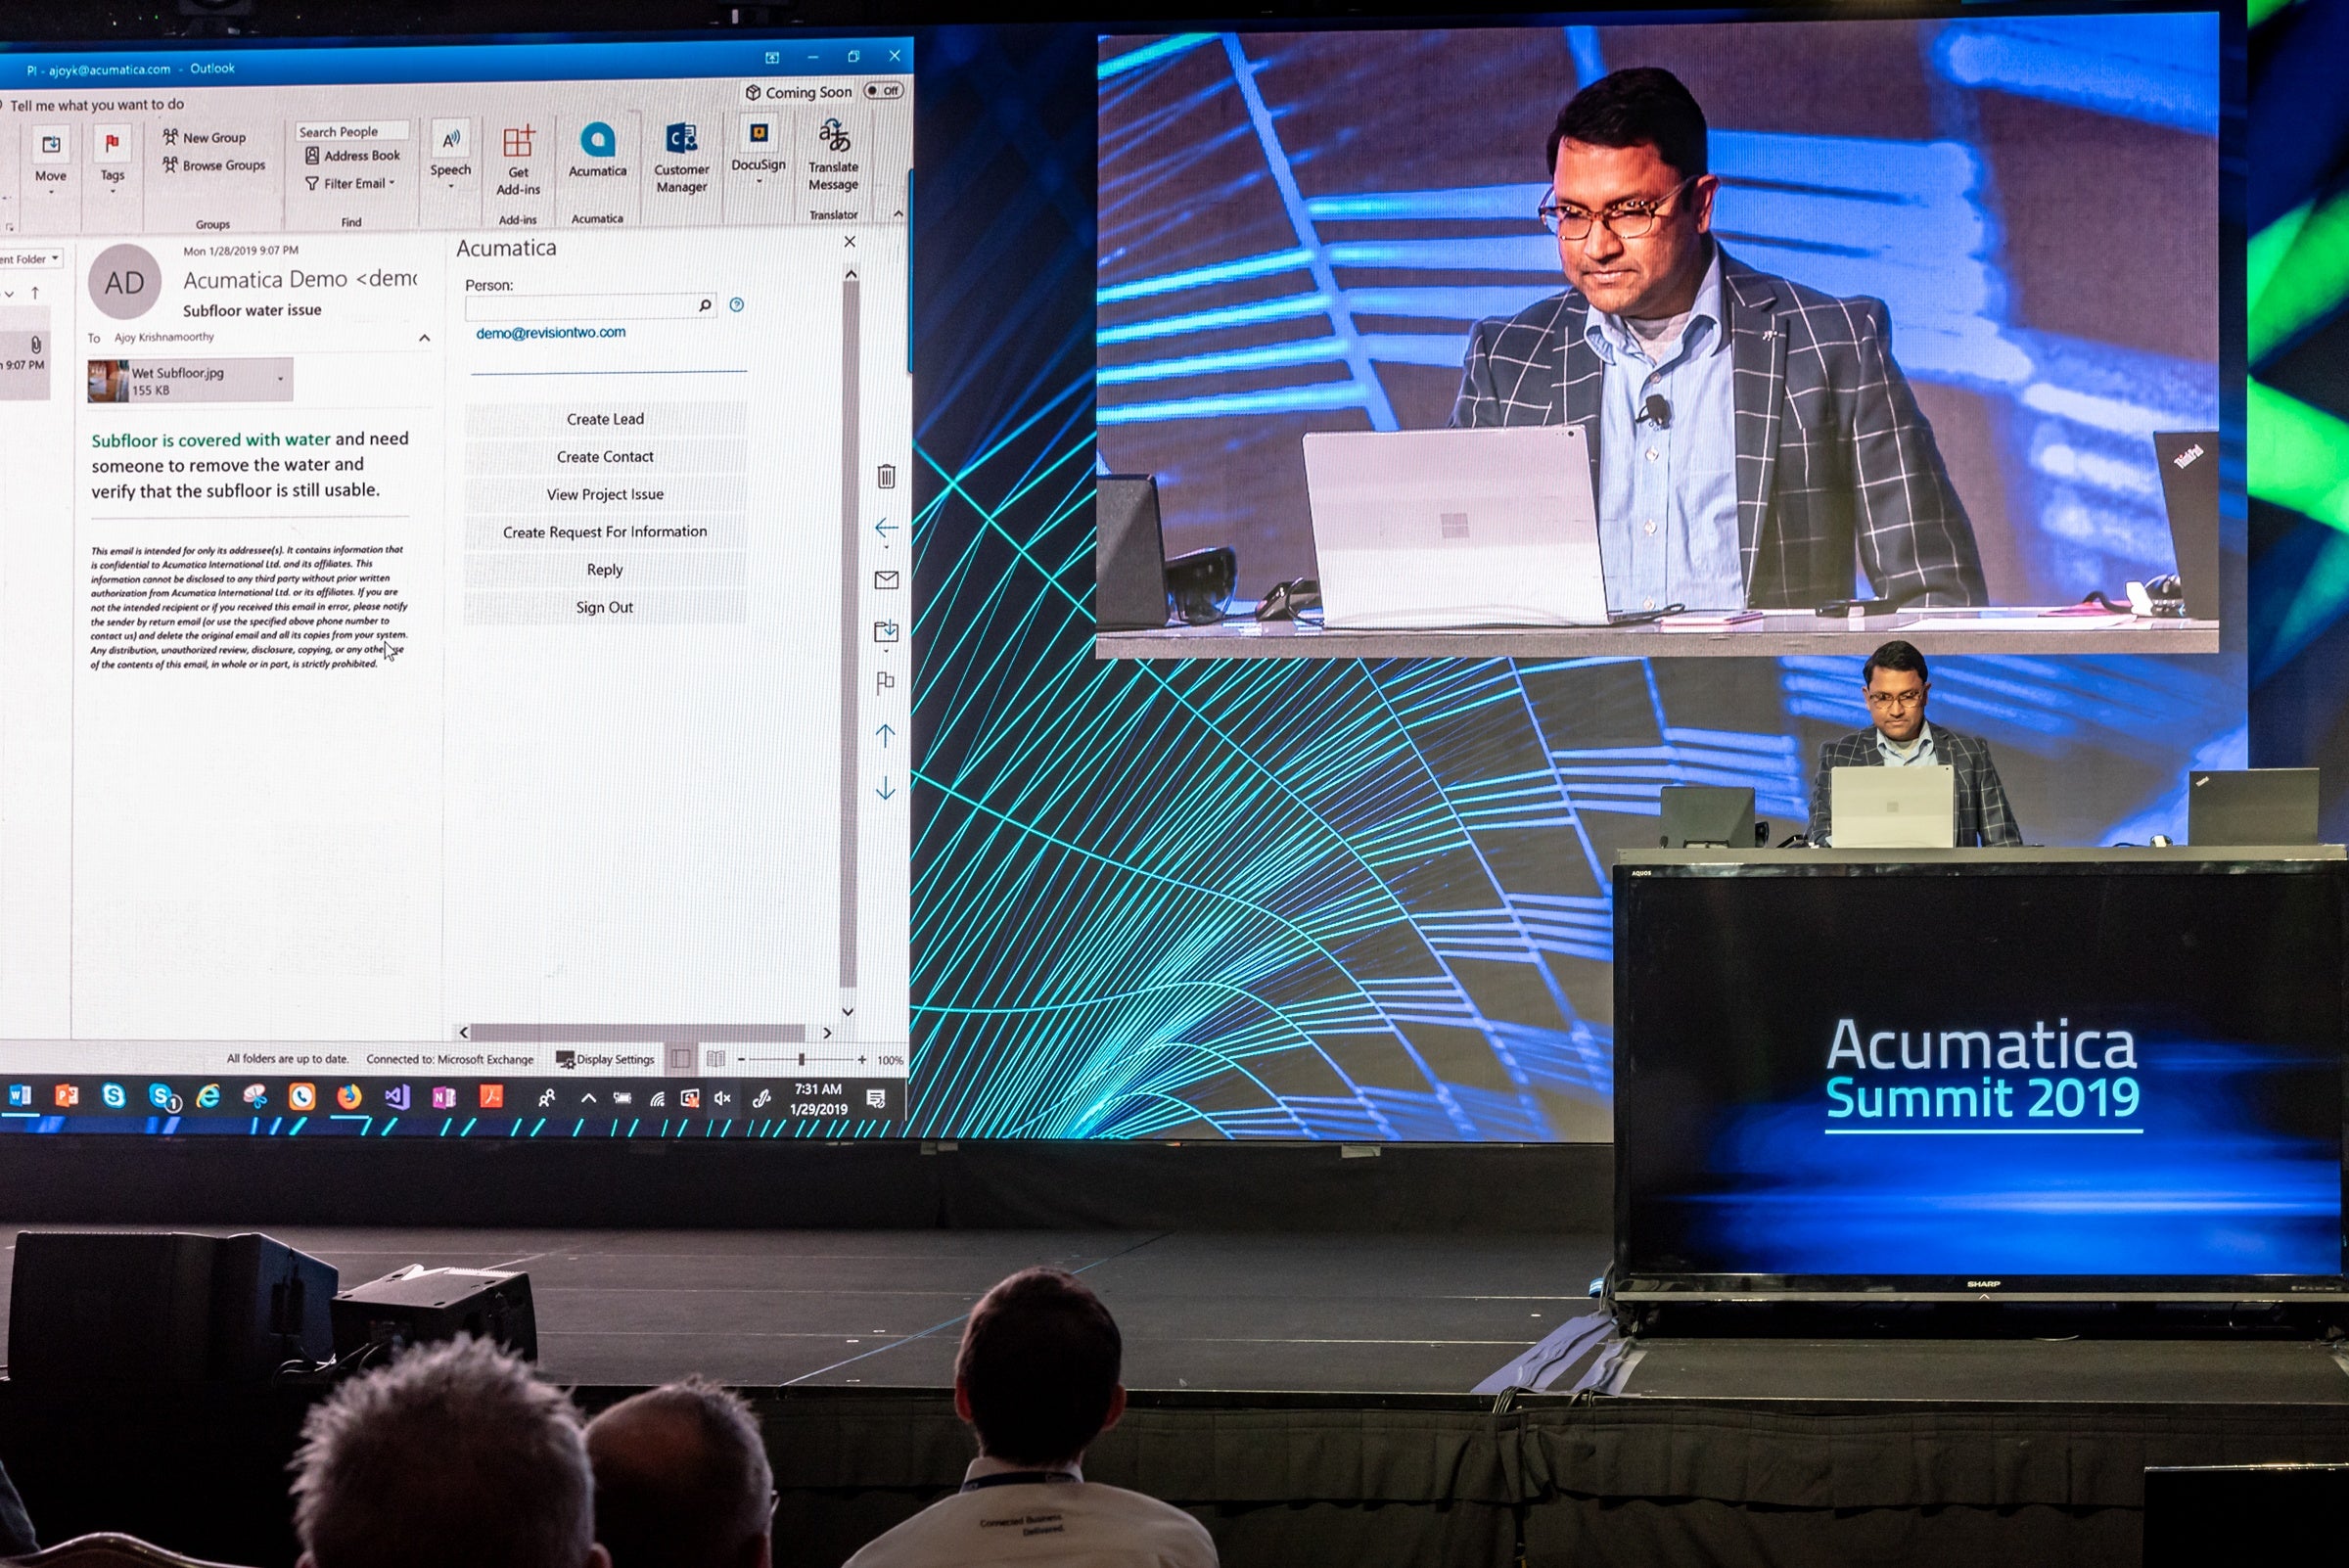Open Customer Manager in the ribbon
The image size is (2349, 1568).
click(x=682, y=158)
